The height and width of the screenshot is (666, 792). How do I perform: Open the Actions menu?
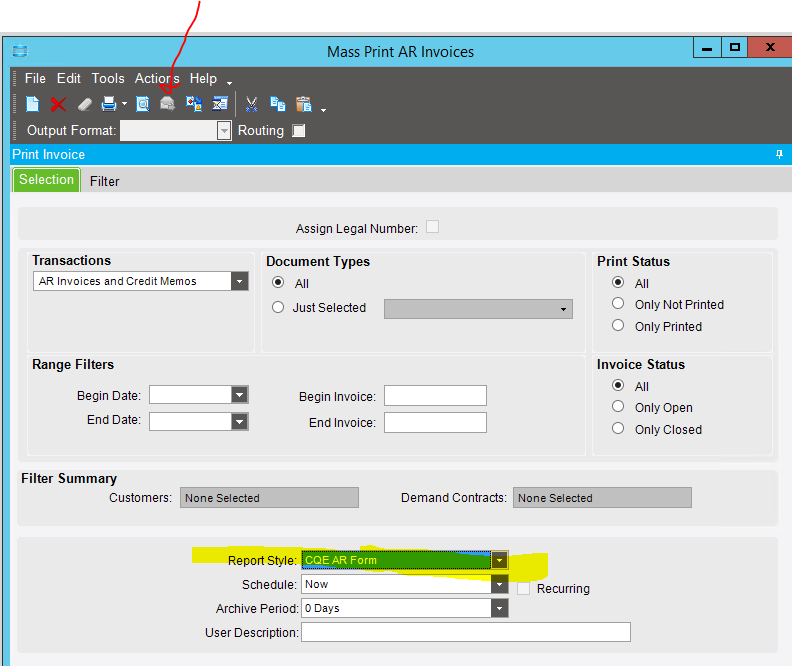[157, 79]
